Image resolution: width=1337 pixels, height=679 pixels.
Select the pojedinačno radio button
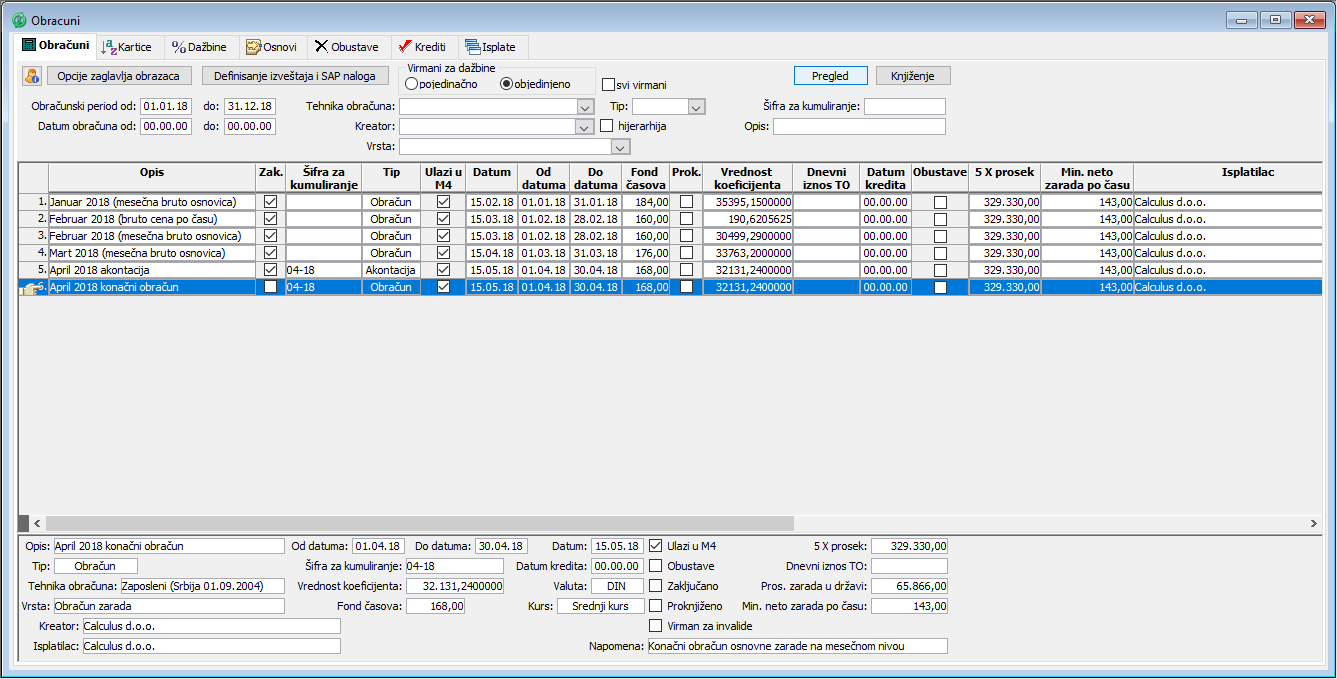tap(411, 84)
